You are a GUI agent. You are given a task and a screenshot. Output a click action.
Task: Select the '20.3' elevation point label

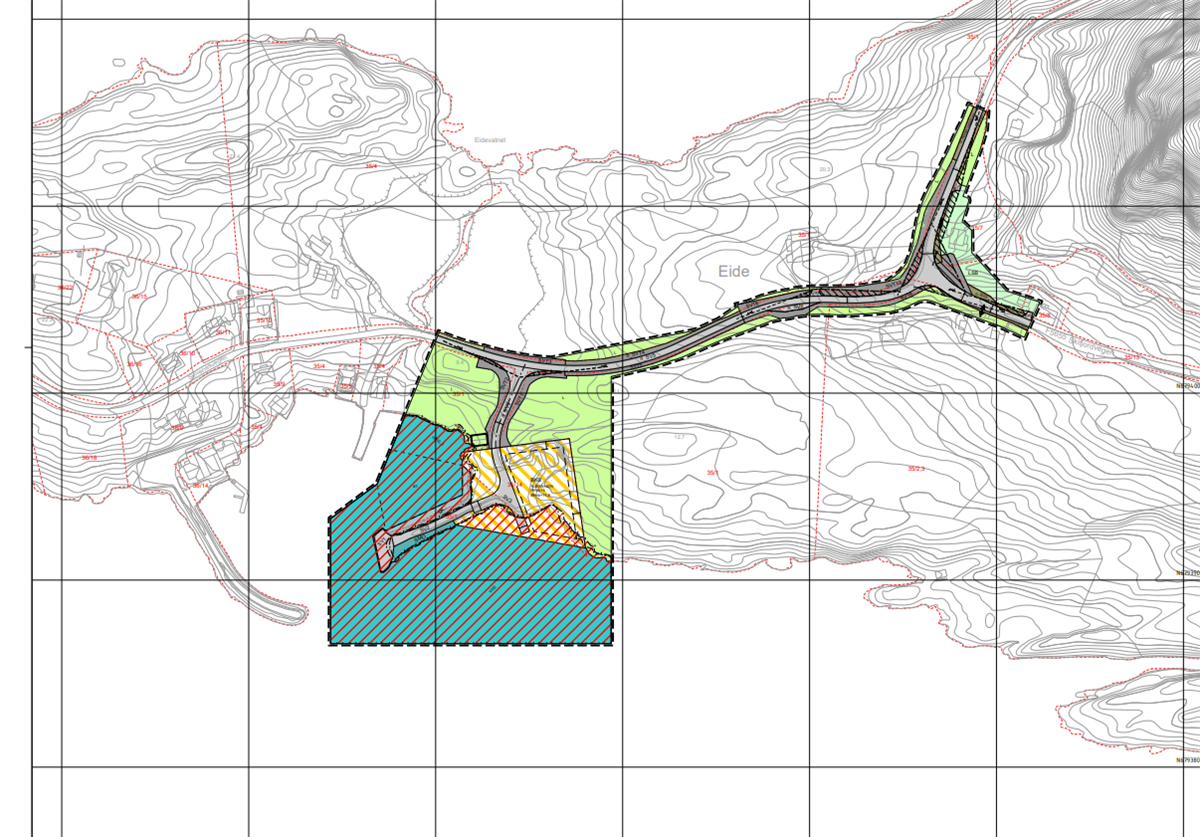tap(824, 170)
